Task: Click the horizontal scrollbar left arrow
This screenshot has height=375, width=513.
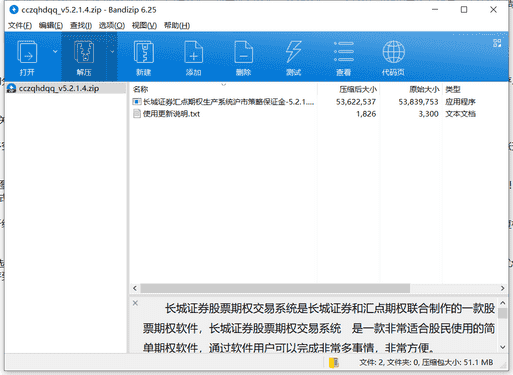Action: click(x=135, y=288)
